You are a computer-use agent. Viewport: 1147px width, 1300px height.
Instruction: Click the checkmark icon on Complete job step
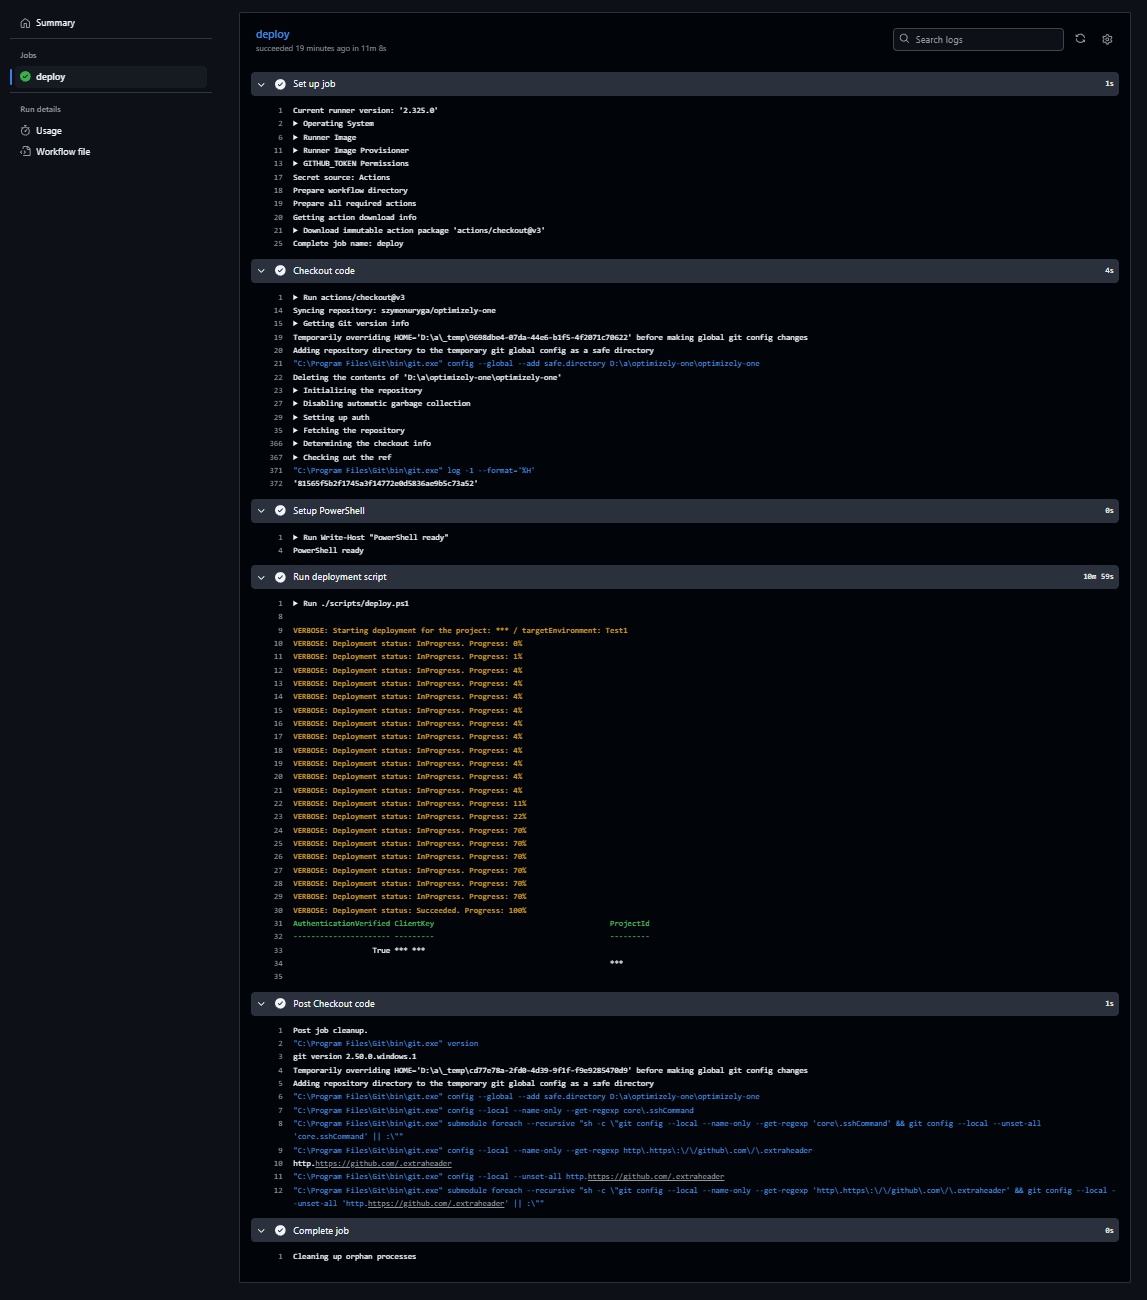pos(280,1230)
